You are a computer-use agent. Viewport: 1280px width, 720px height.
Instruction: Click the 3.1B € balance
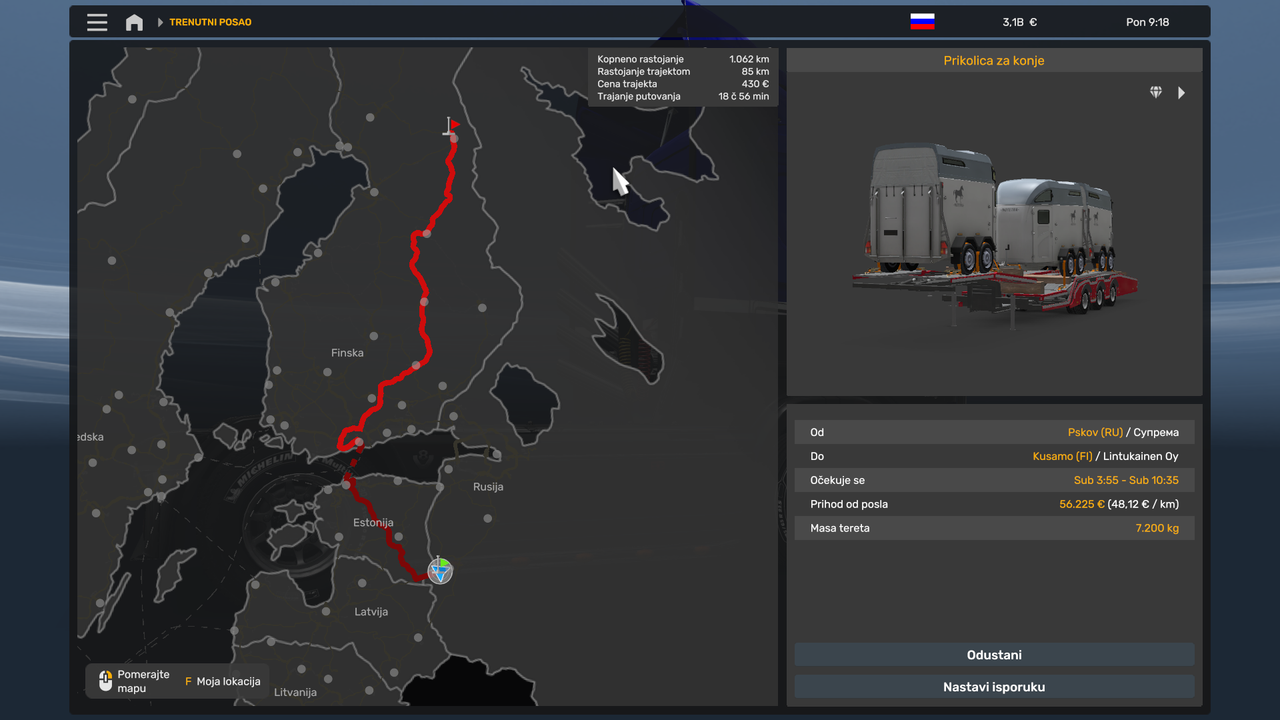1020,22
